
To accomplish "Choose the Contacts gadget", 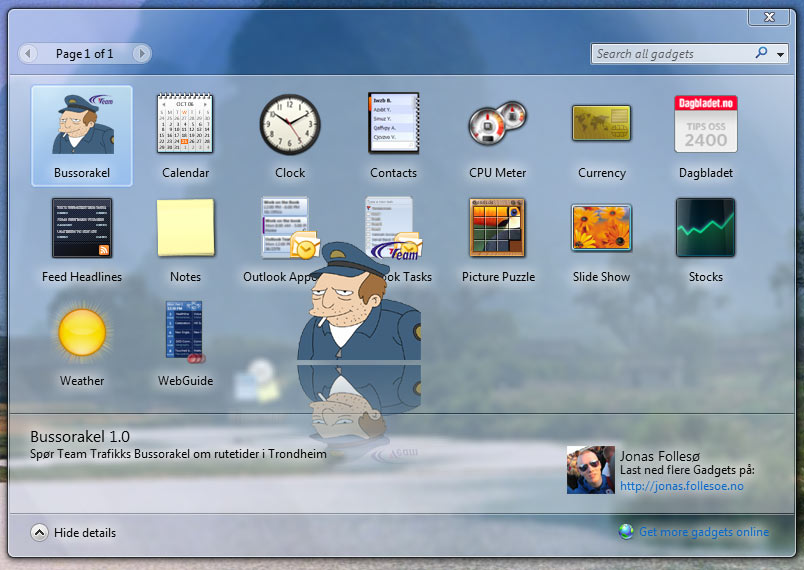I will coord(394,123).
